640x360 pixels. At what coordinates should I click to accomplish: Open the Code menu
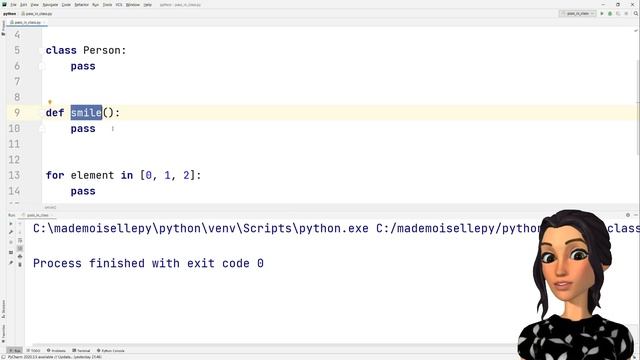[66, 5]
